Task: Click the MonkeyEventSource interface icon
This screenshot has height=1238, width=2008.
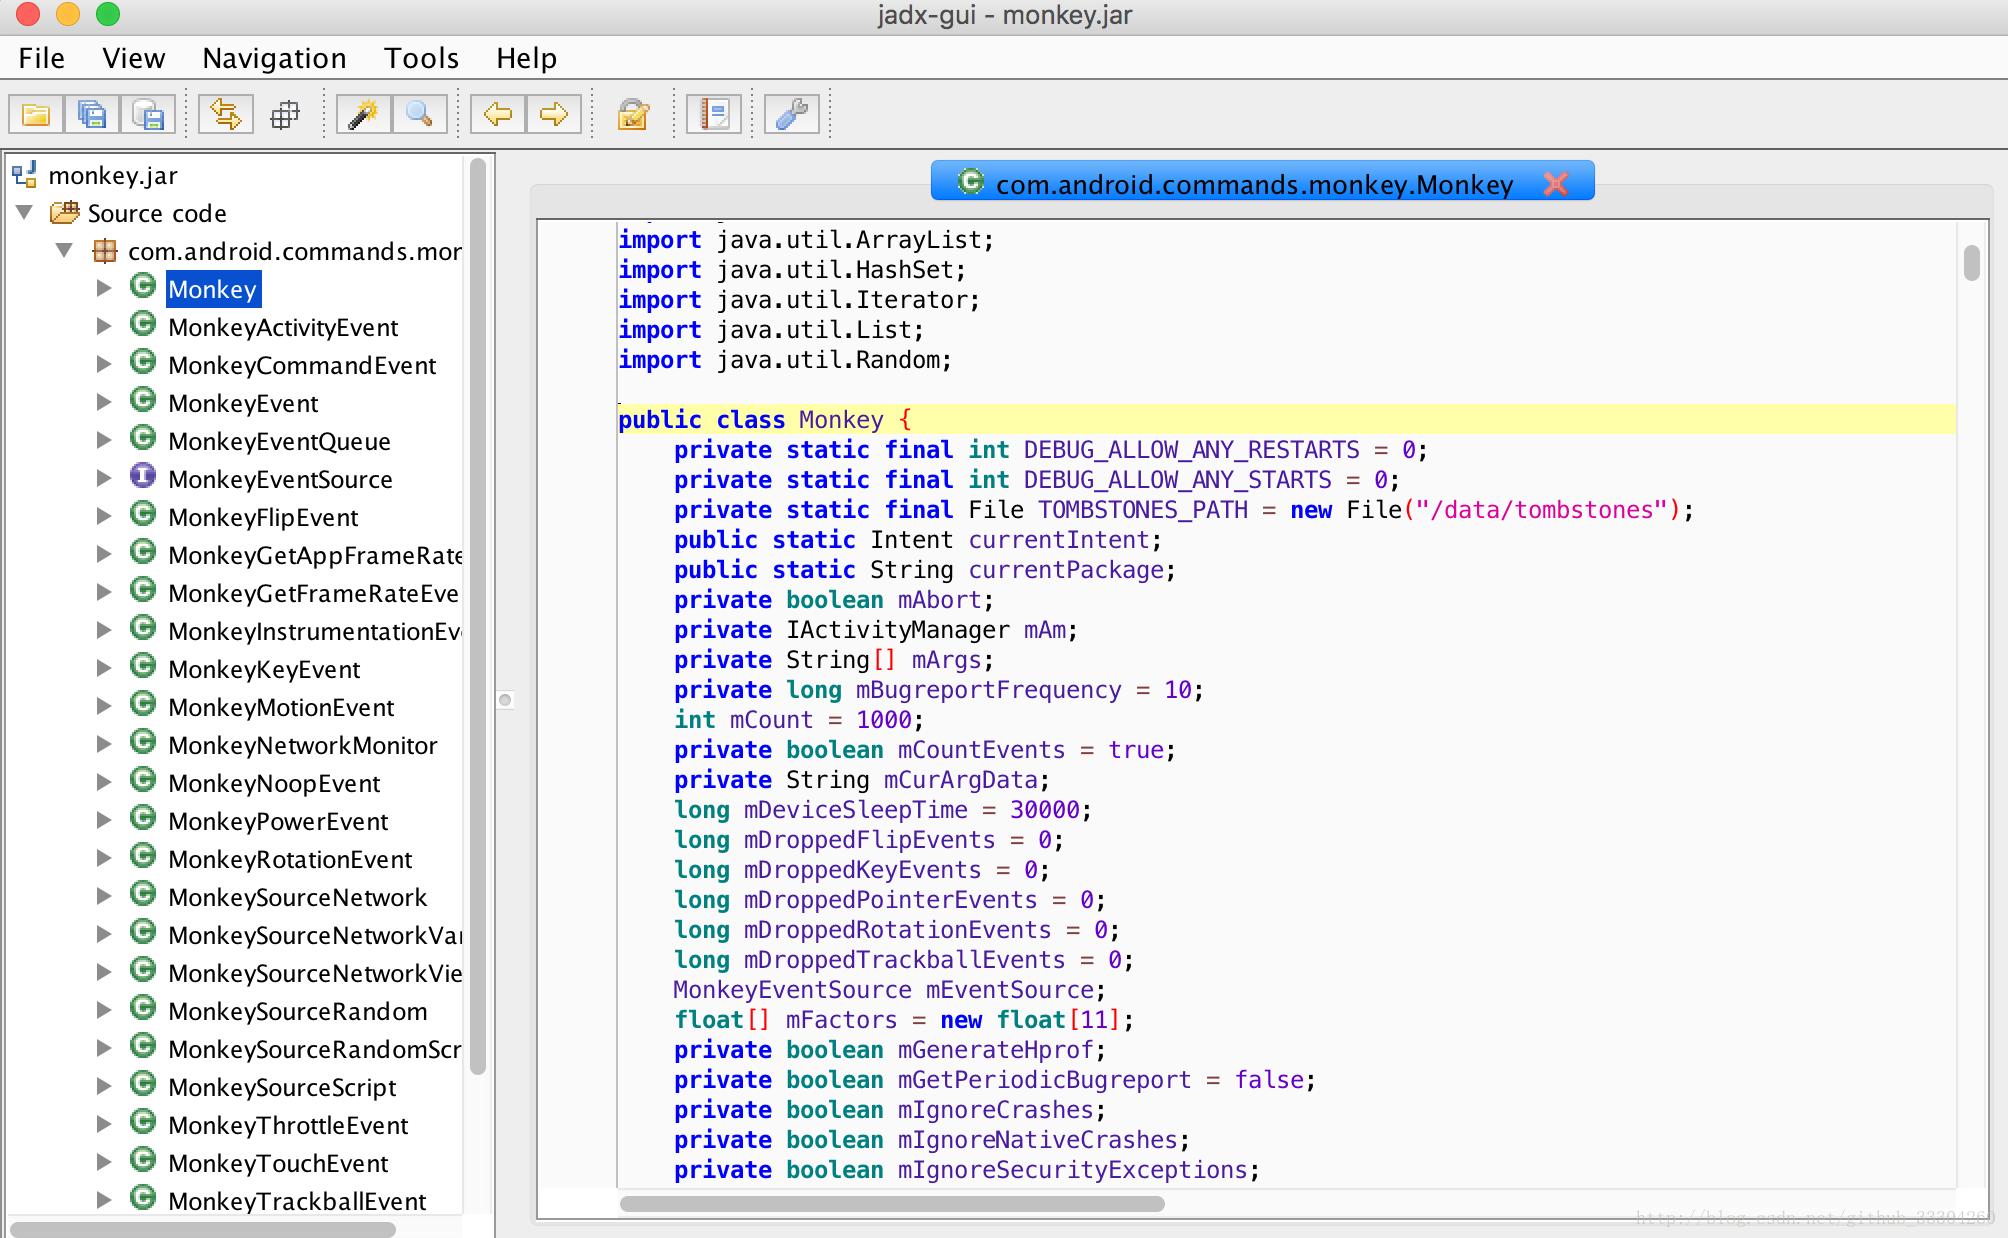Action: (x=143, y=476)
